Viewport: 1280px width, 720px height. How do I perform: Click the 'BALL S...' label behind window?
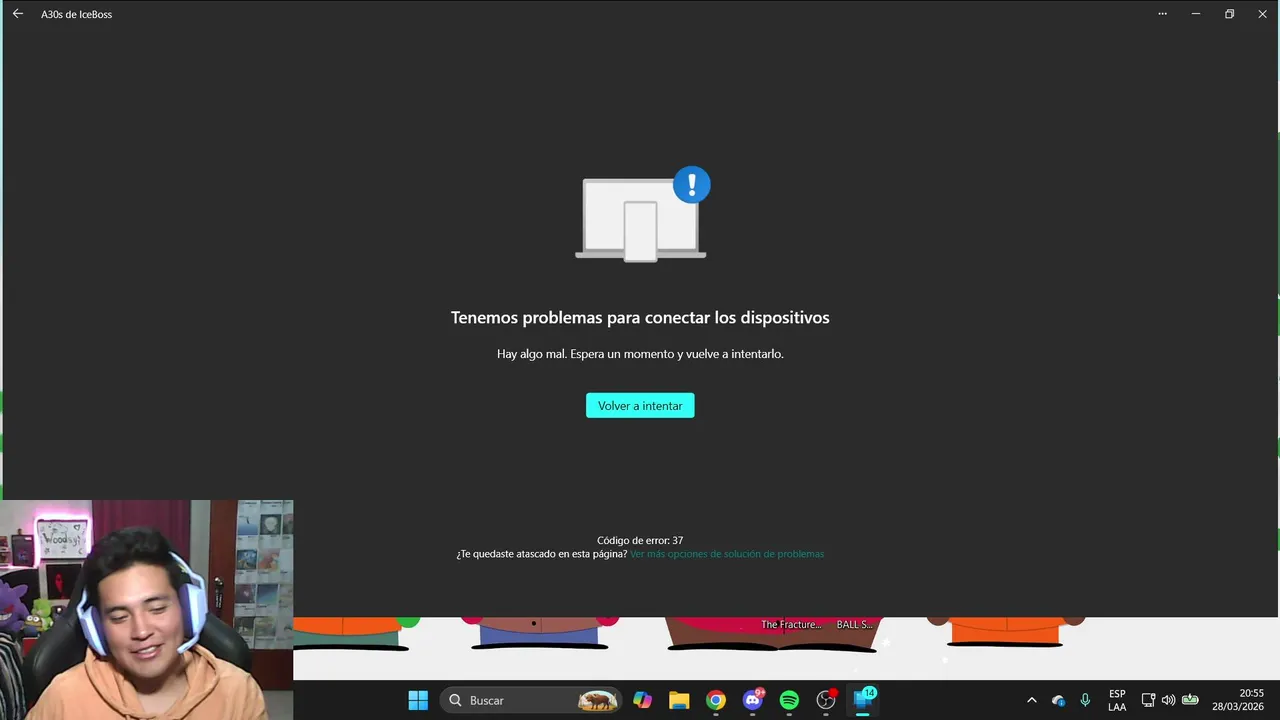854,624
